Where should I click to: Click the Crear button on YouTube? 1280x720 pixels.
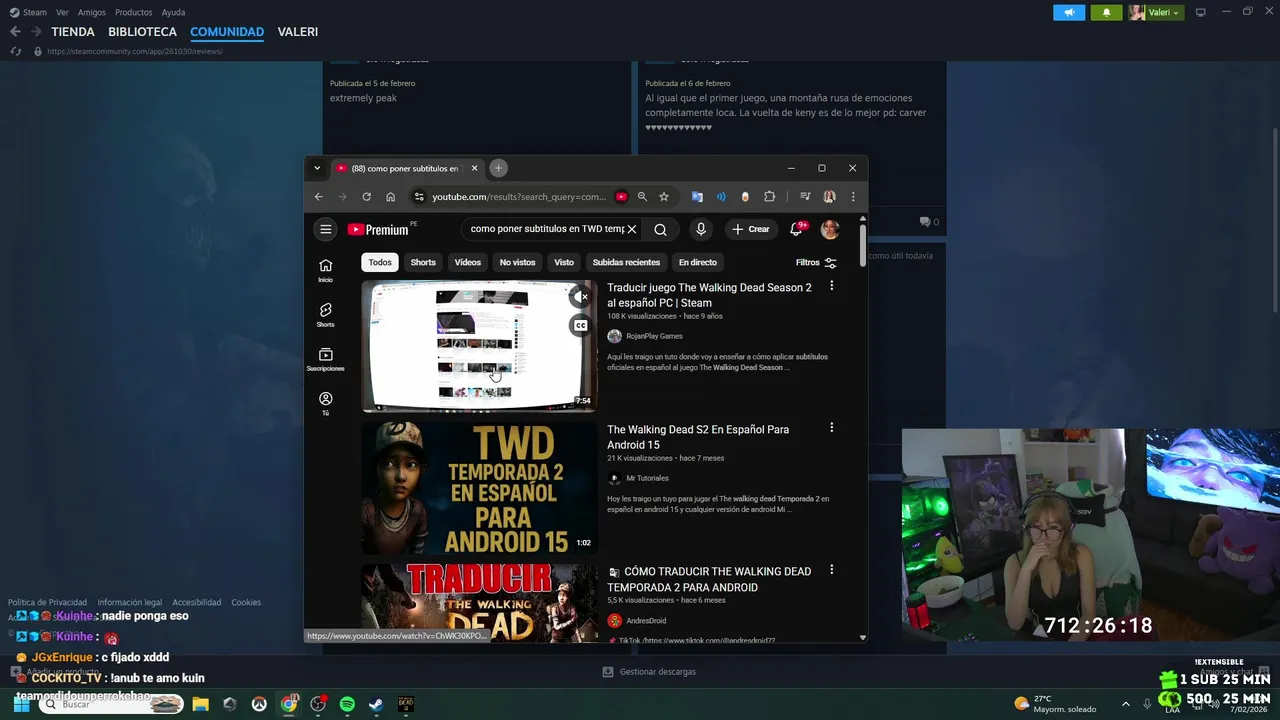751,229
